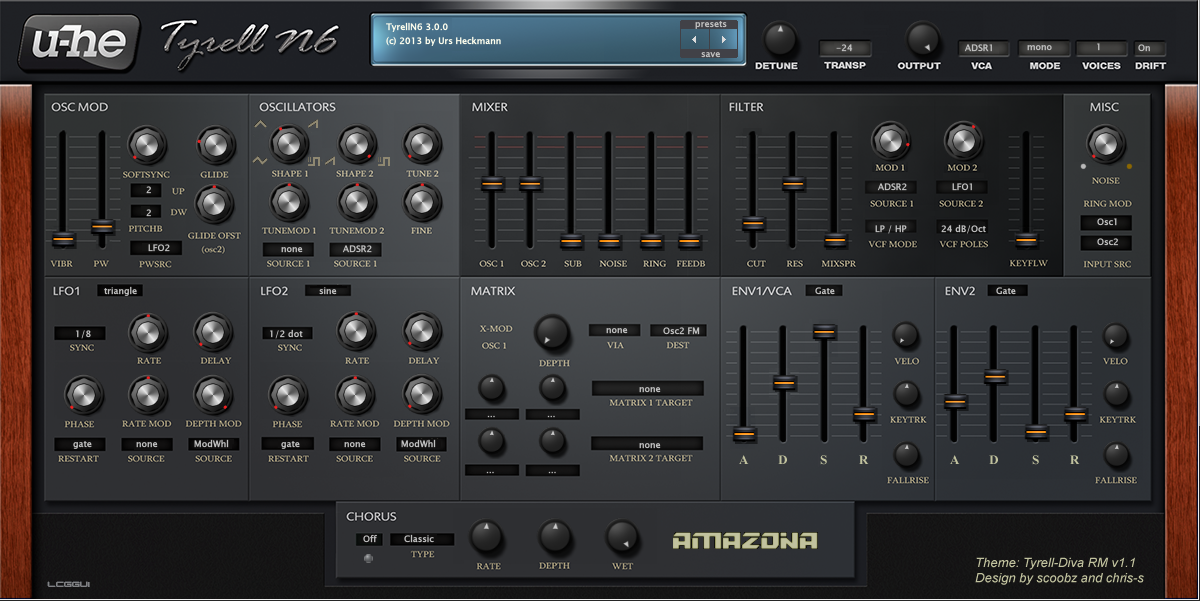
Task: Toggle ENV2 Gate trigger mode
Action: 1006,291
